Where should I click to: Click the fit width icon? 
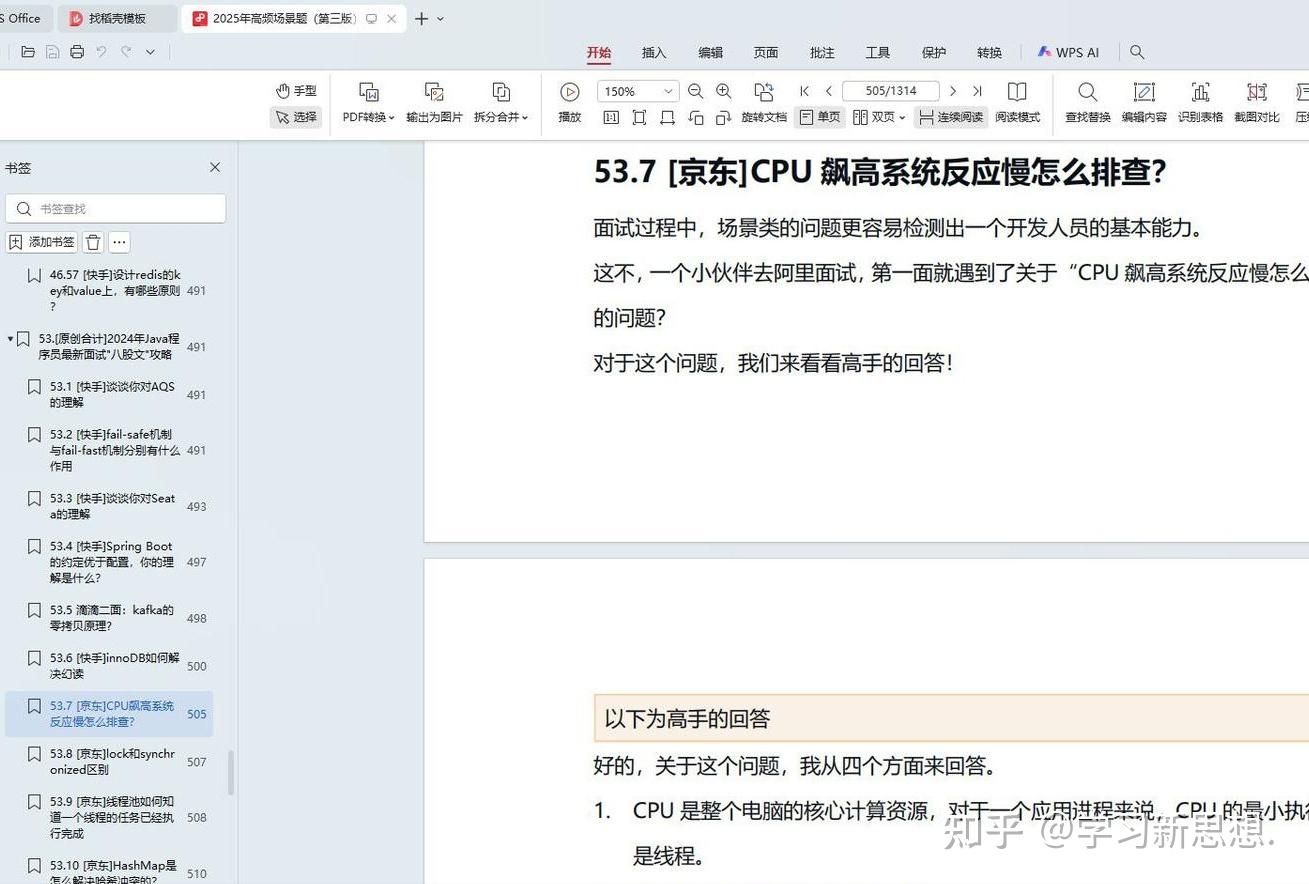click(x=667, y=118)
